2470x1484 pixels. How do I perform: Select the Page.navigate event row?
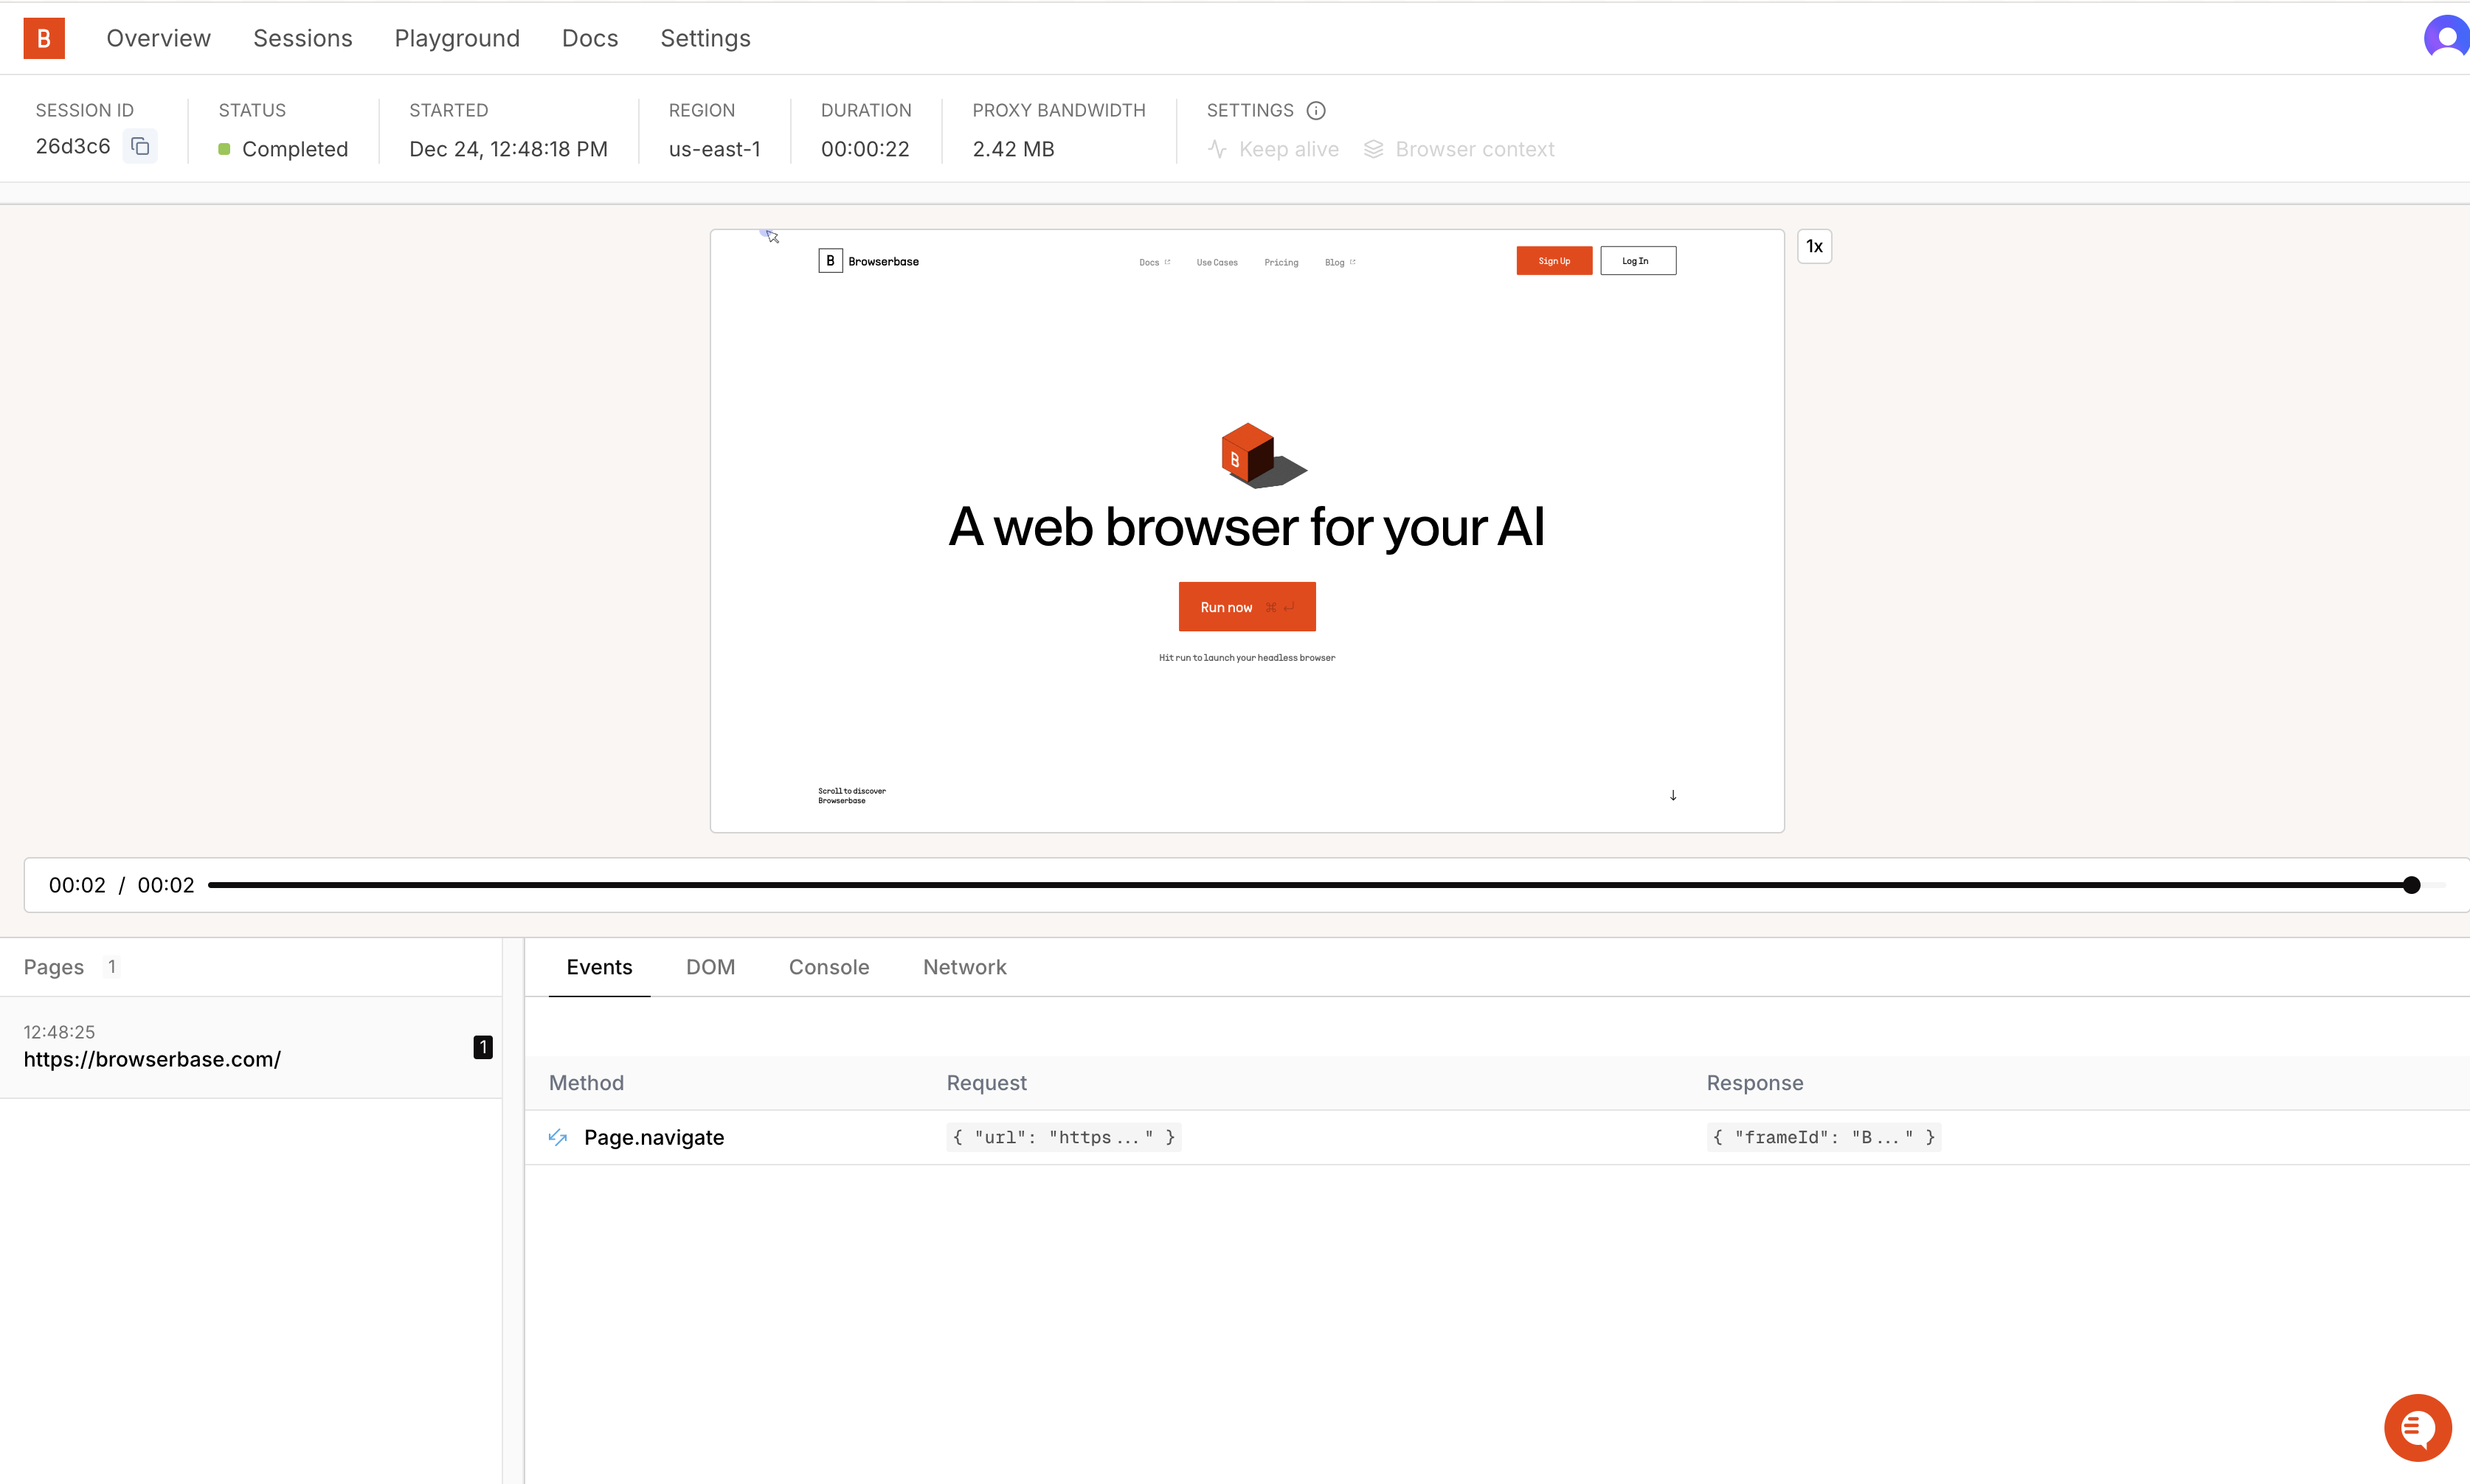pos(1497,1137)
